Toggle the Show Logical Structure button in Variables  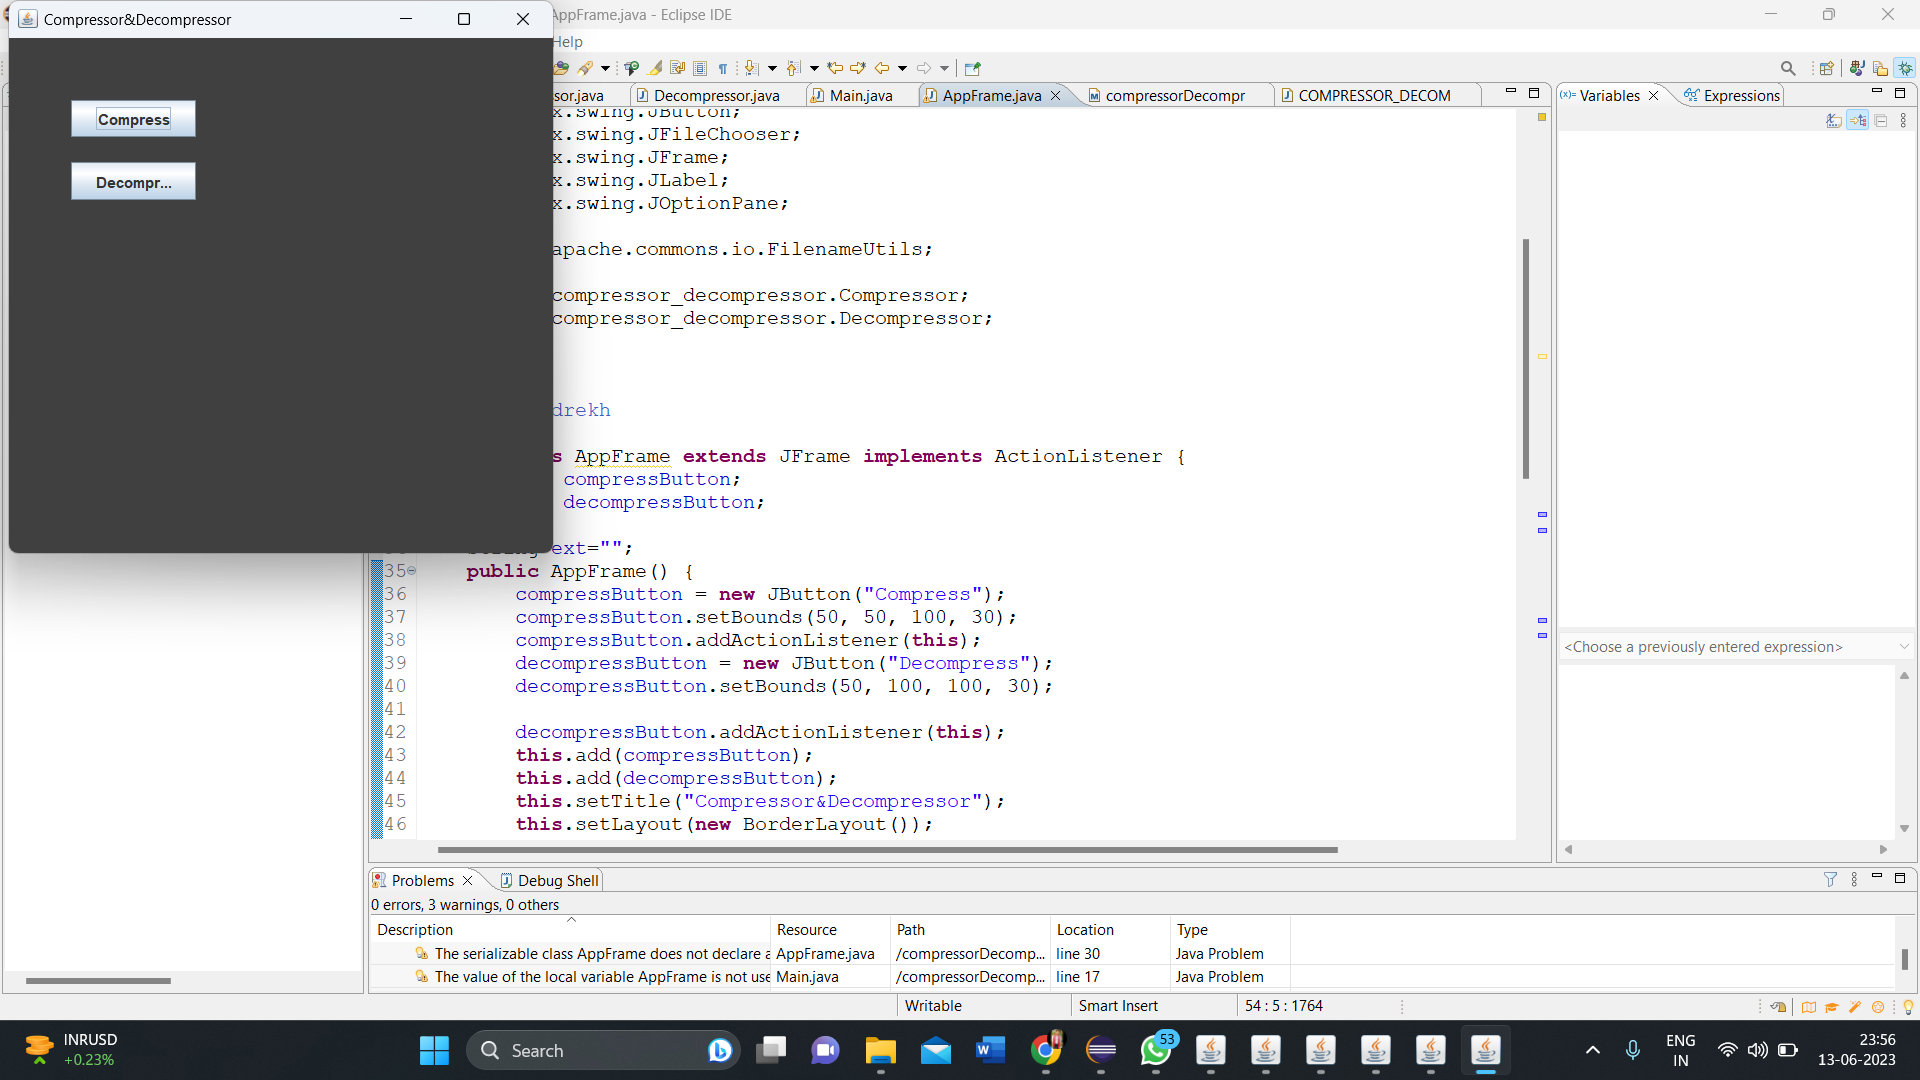click(1858, 120)
